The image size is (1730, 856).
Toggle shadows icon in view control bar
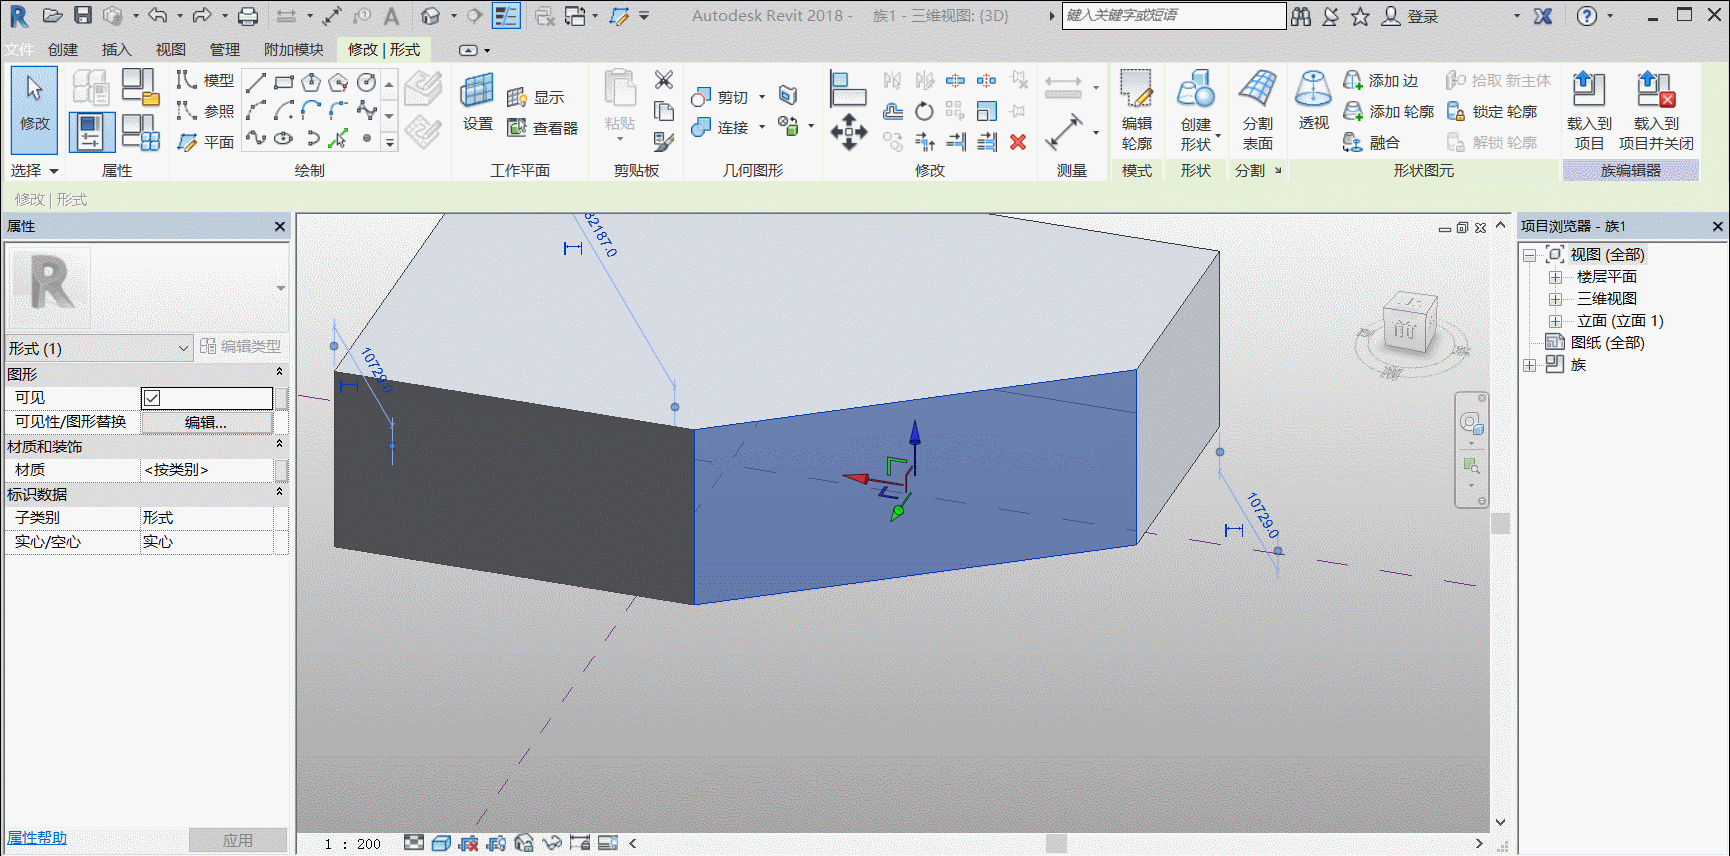pos(496,843)
